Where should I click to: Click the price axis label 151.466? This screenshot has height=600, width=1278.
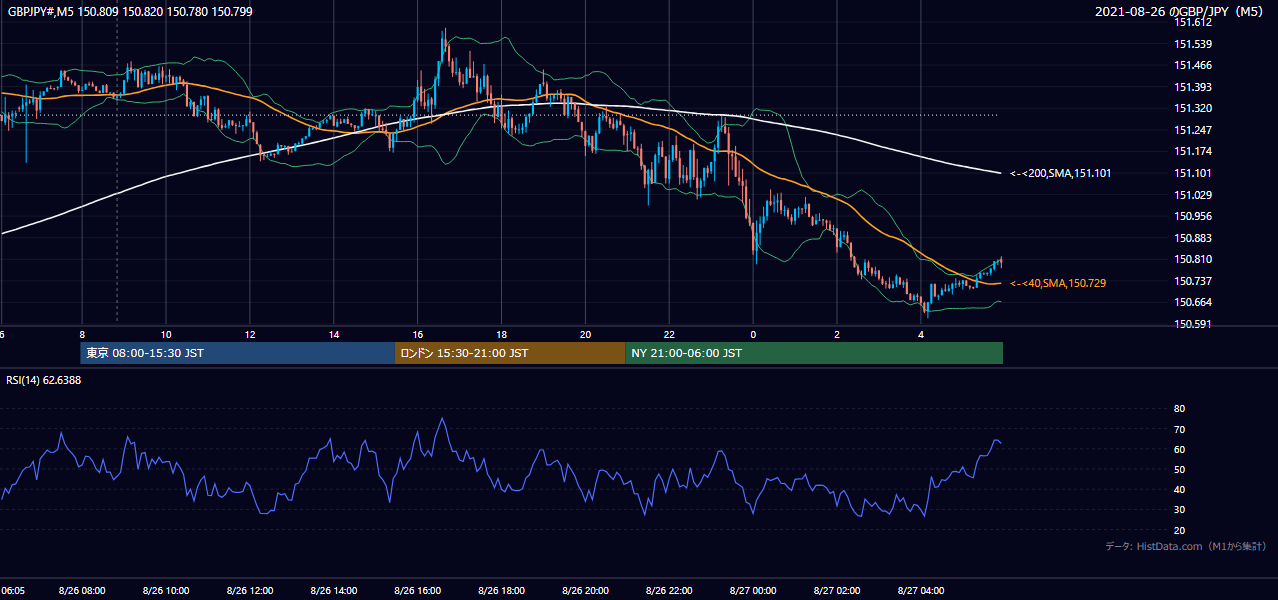1193,65
